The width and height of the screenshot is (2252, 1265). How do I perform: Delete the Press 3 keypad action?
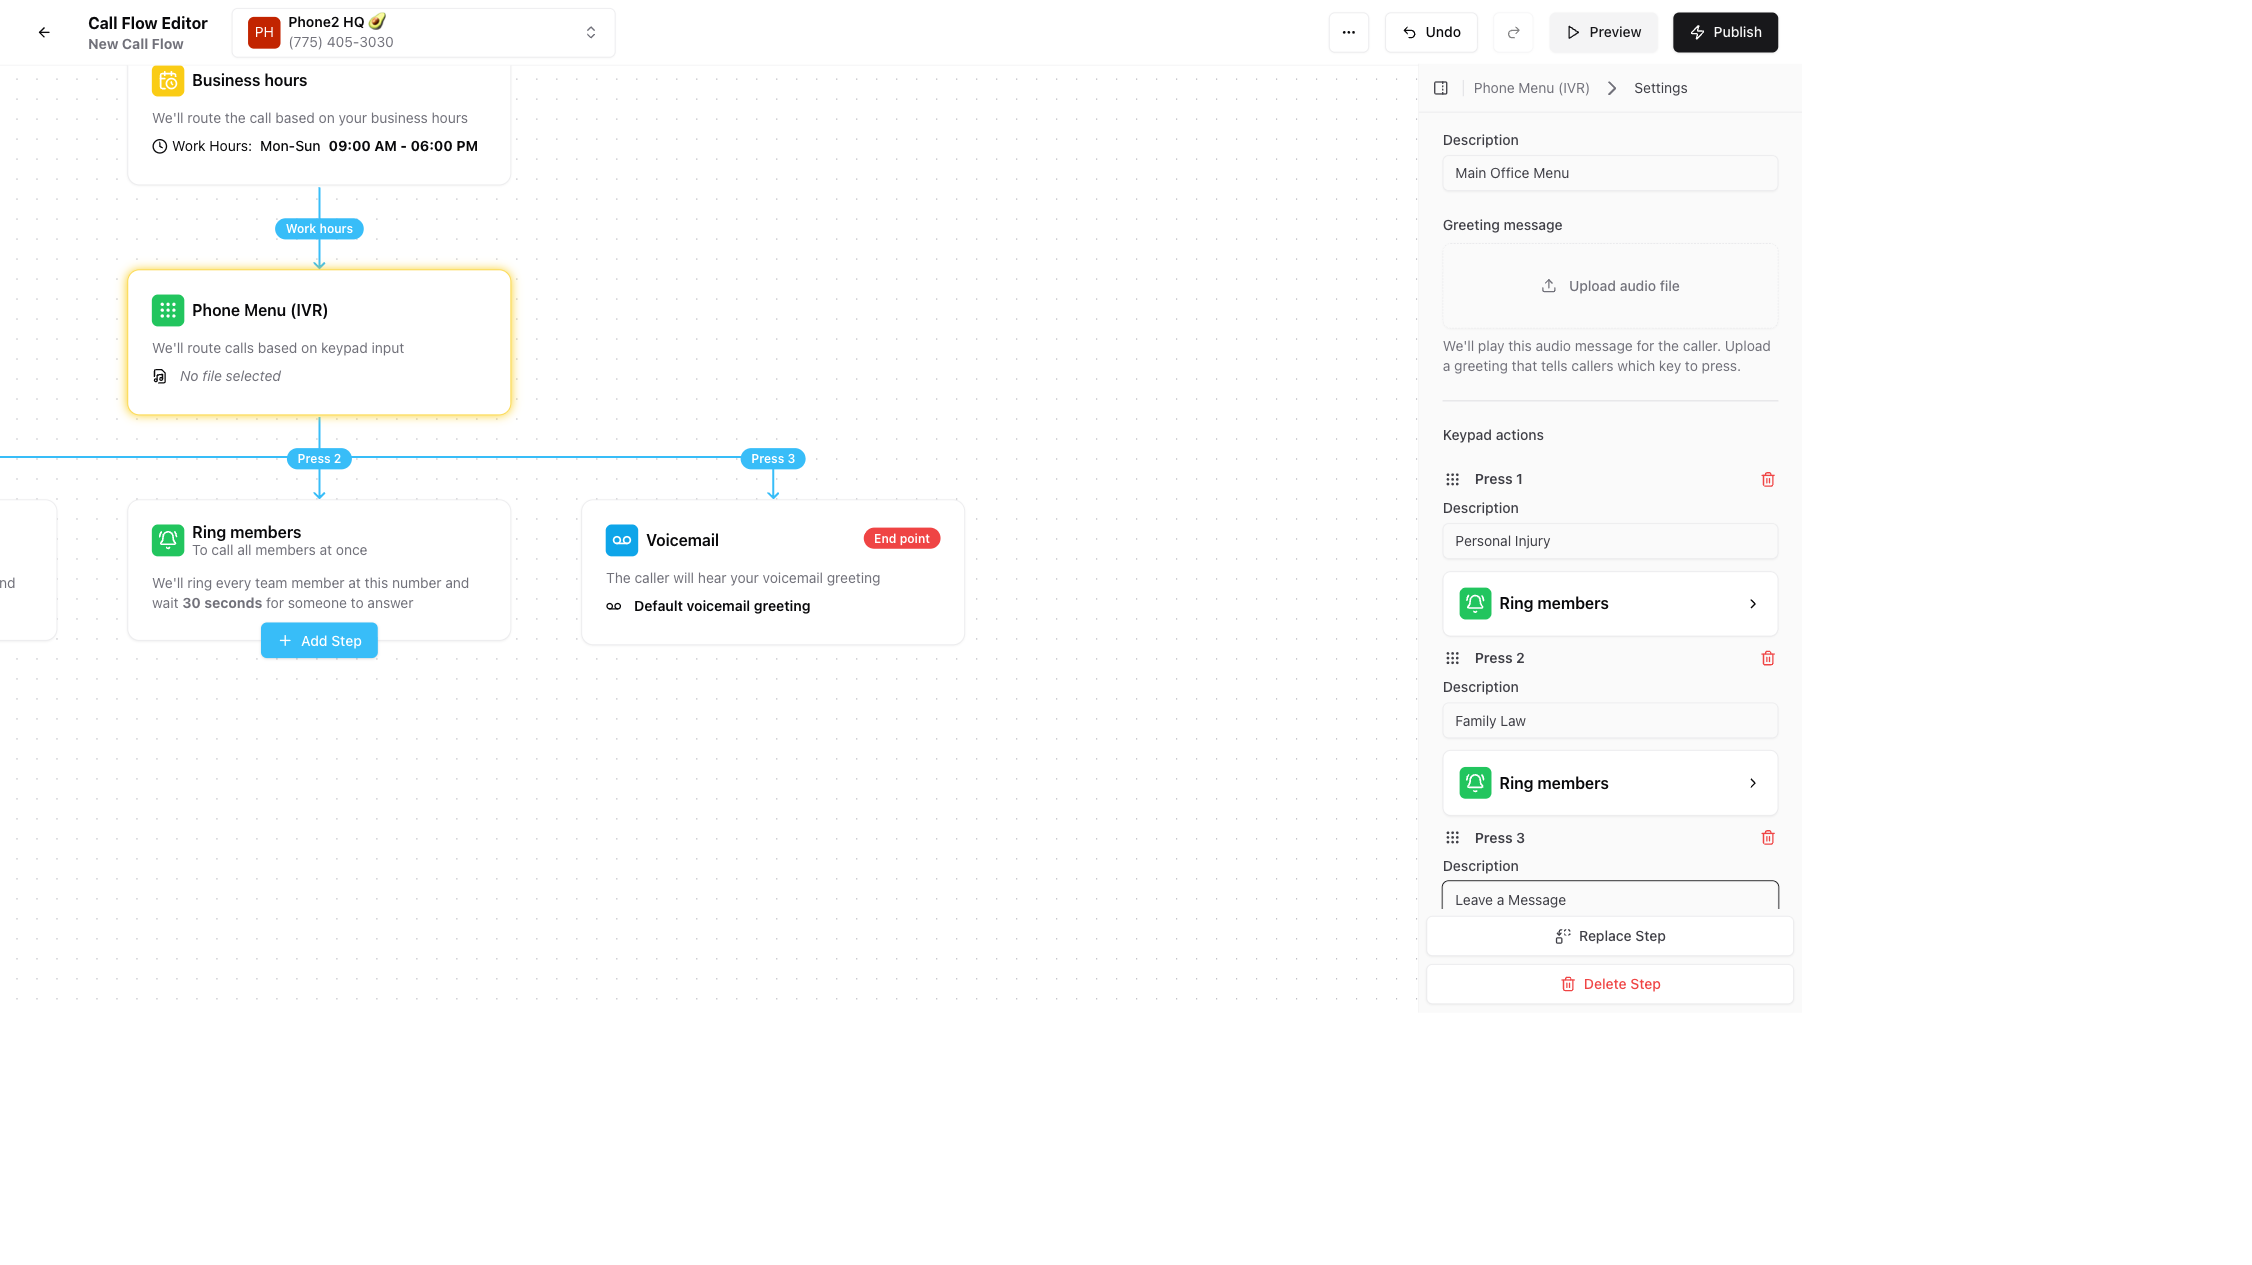pos(1768,838)
